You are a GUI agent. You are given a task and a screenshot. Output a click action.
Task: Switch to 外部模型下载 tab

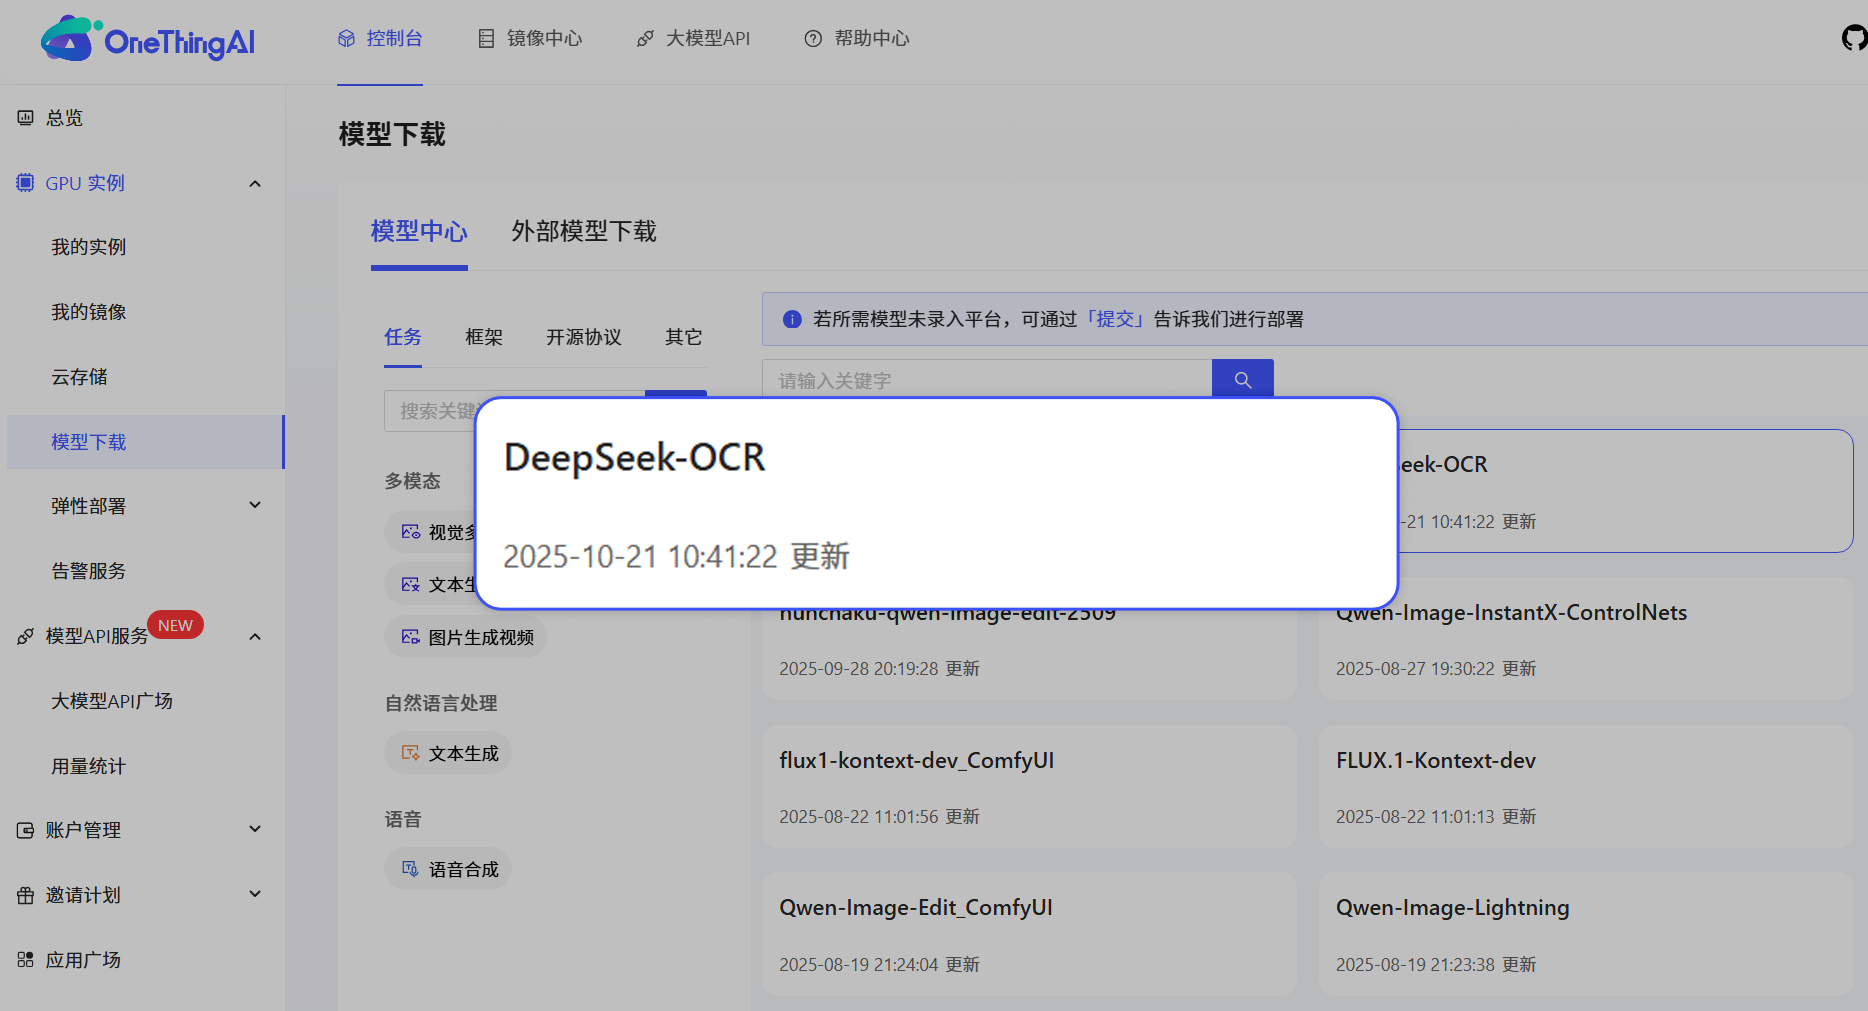583,232
